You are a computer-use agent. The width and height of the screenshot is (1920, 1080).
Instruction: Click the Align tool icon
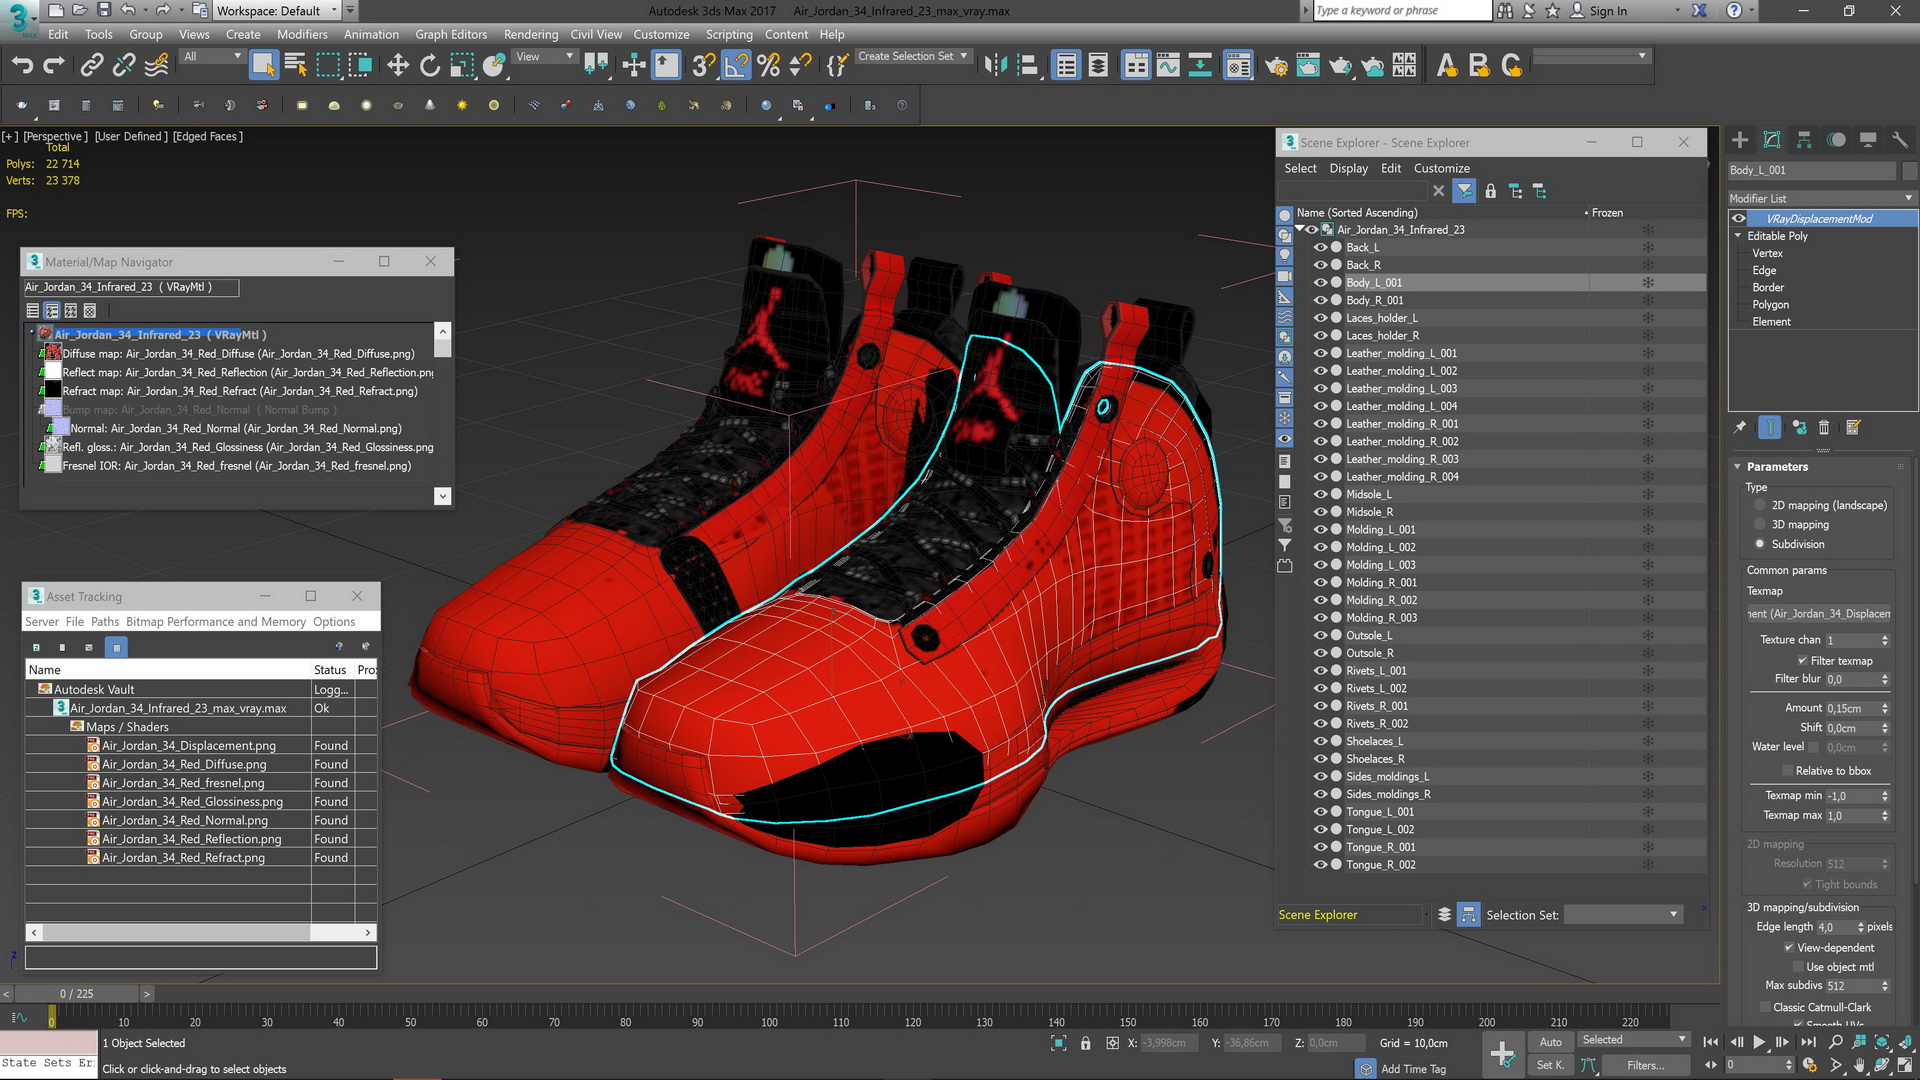point(1027,66)
